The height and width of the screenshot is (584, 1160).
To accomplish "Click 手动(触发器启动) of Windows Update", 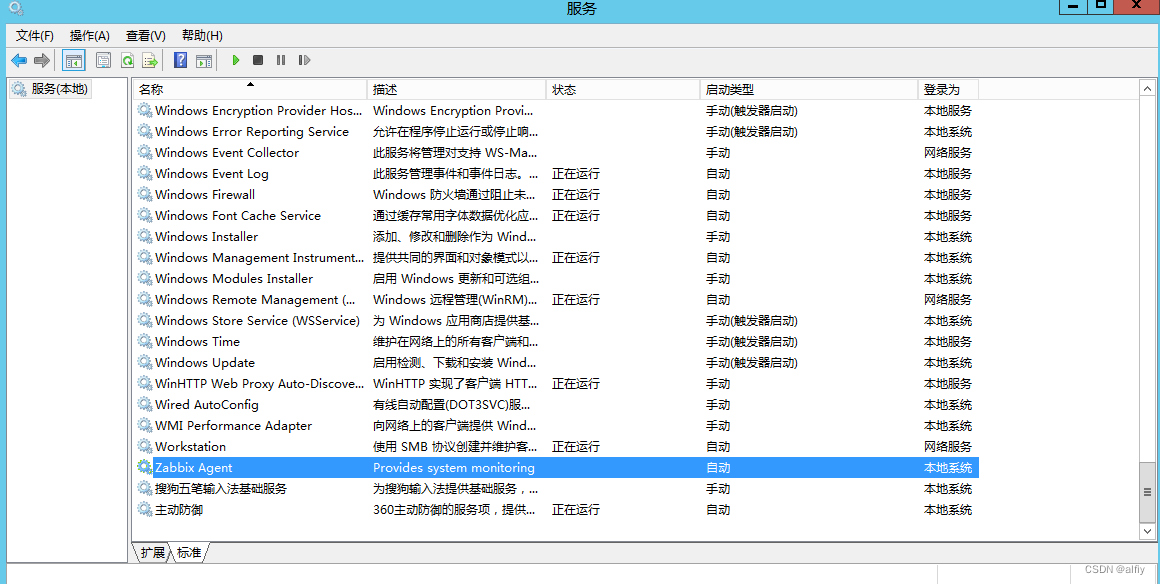I will (752, 363).
